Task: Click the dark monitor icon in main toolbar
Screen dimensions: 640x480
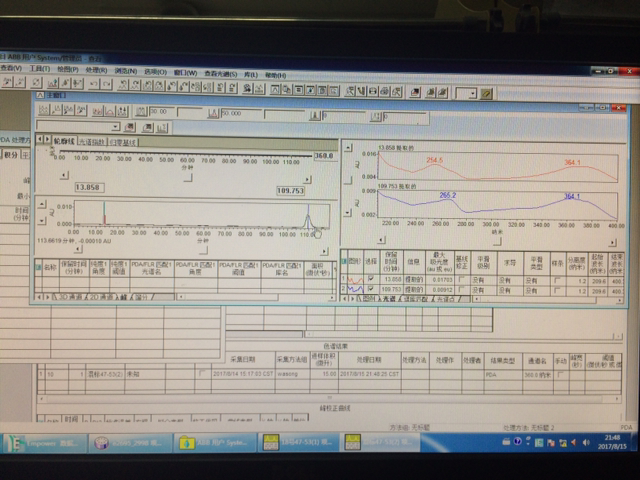Action: 415,92
